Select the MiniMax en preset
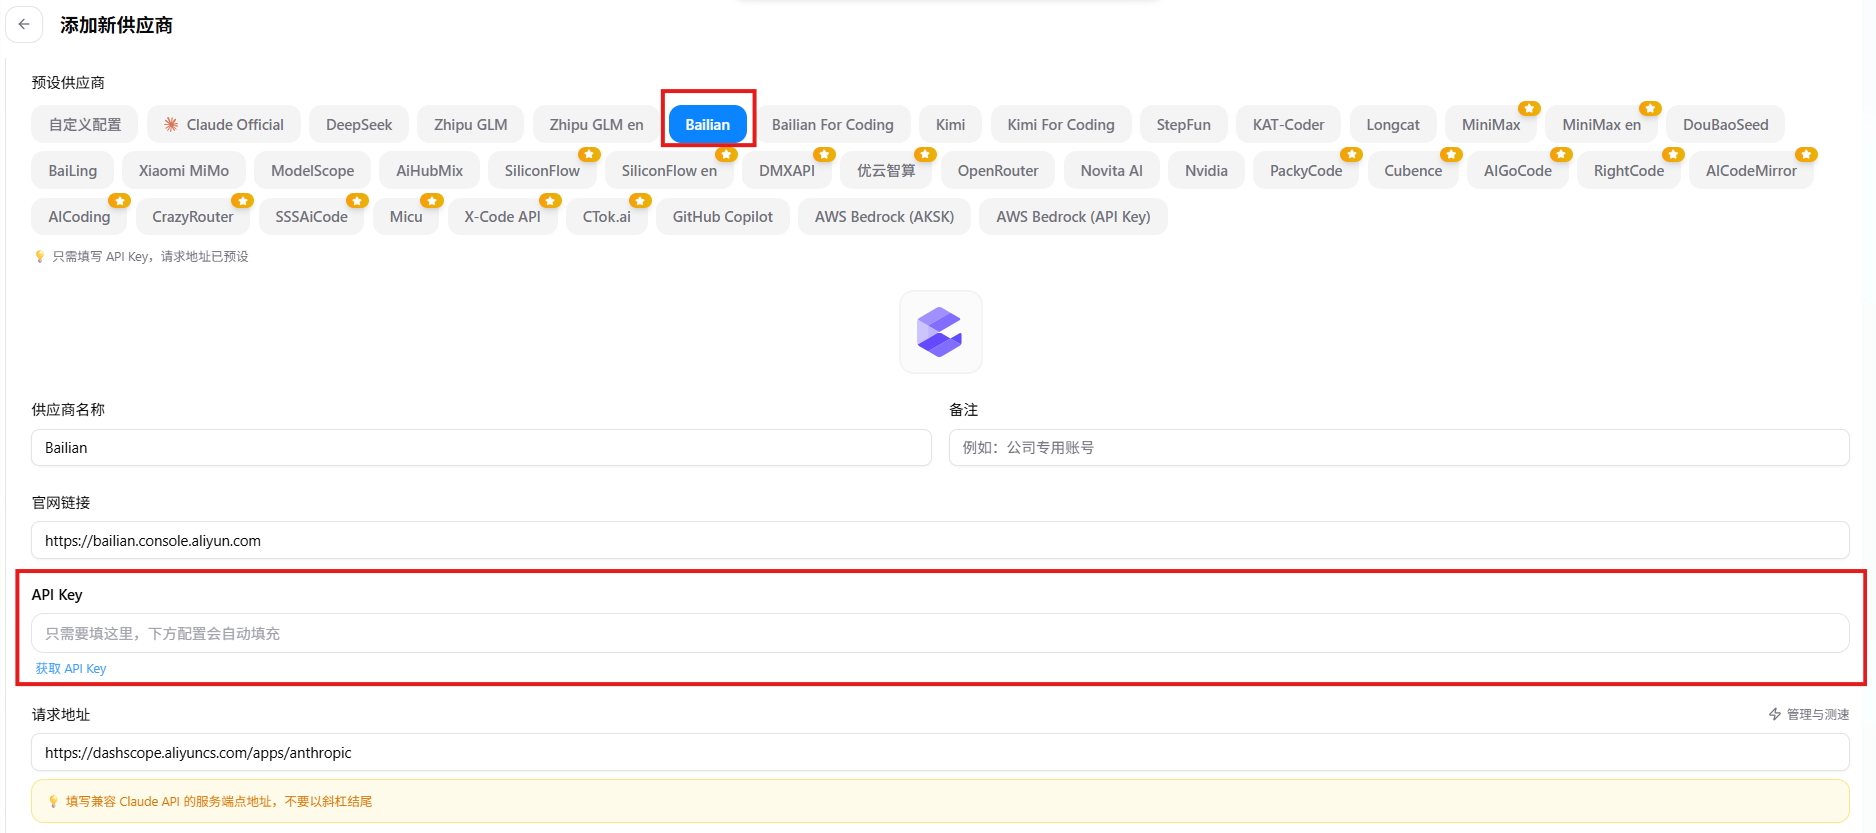 (1602, 125)
